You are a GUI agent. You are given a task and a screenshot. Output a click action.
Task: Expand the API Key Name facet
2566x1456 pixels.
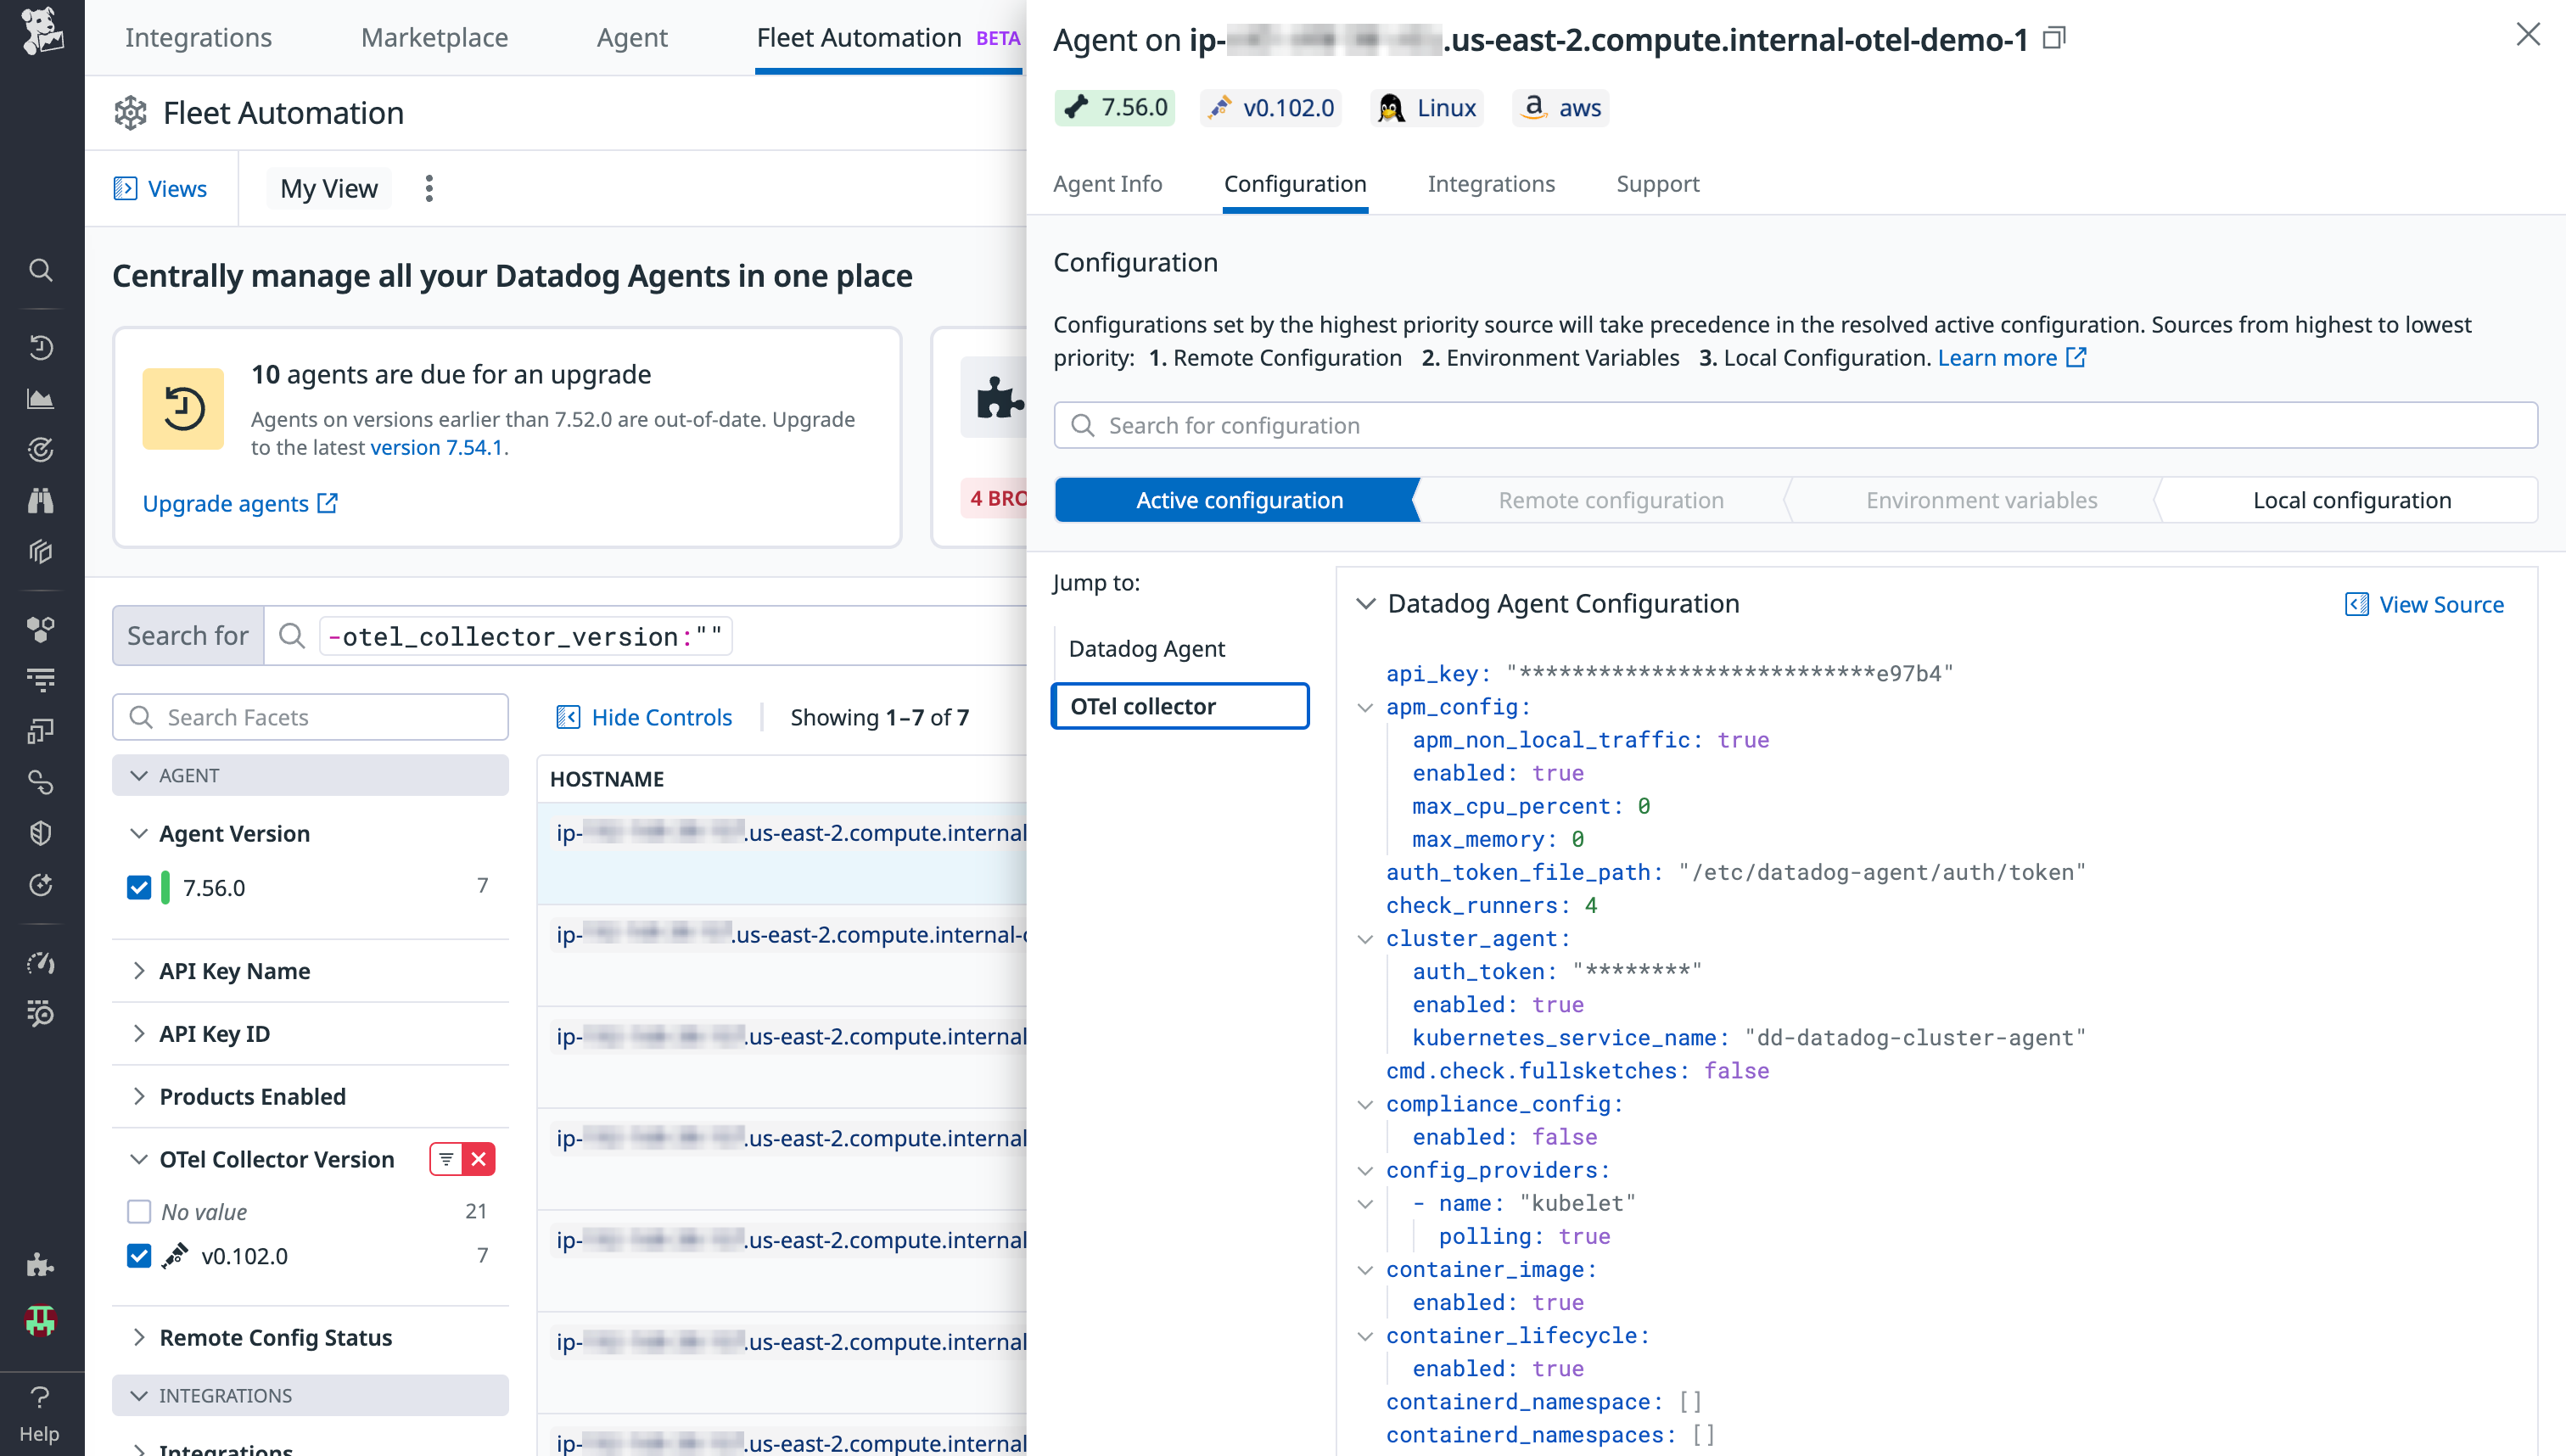tap(140, 970)
